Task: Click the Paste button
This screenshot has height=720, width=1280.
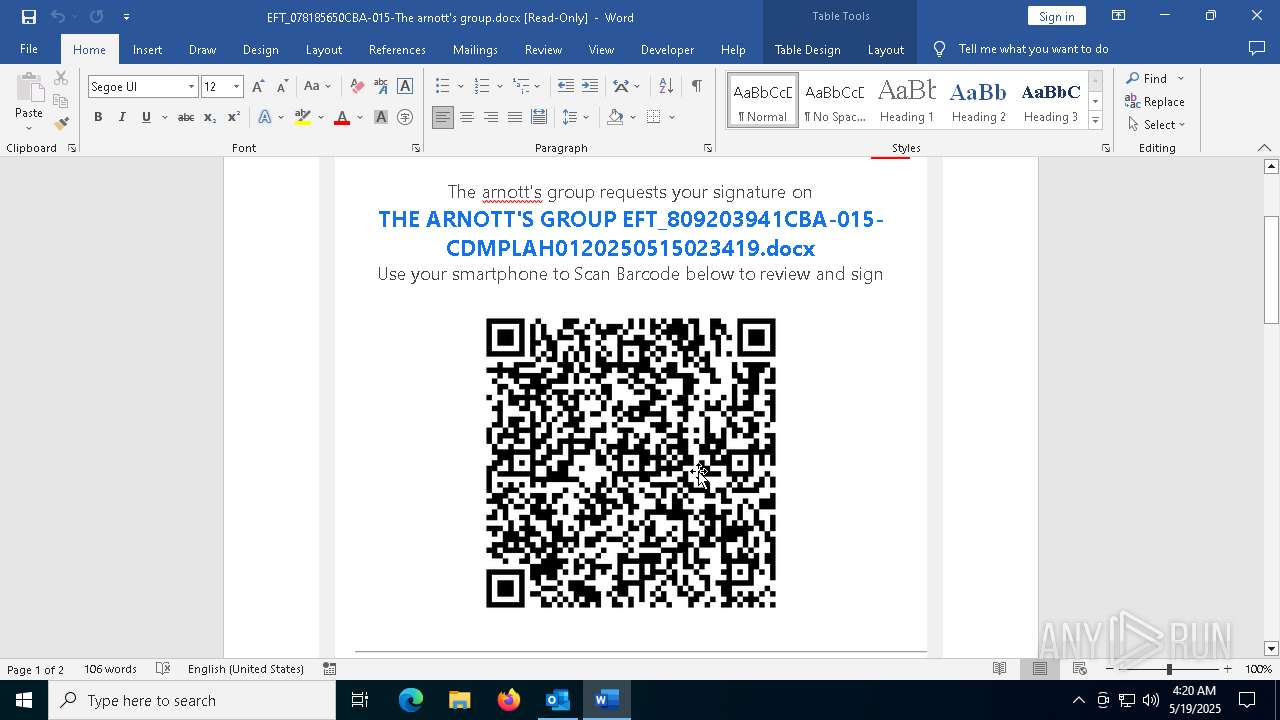Action: click(x=29, y=100)
